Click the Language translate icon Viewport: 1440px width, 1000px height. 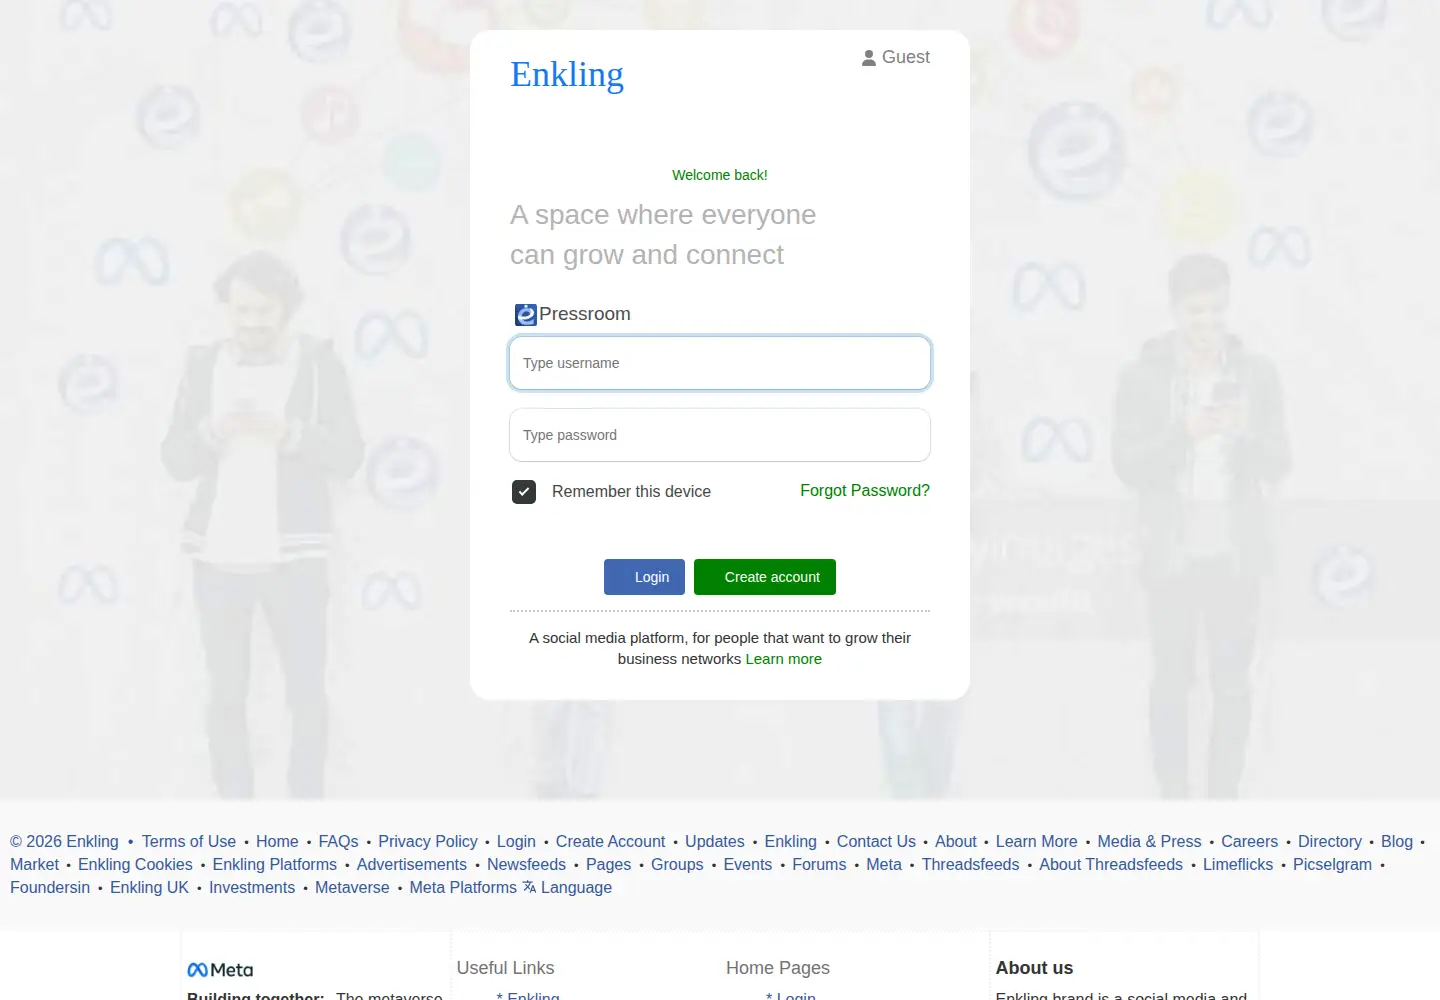[x=529, y=886]
